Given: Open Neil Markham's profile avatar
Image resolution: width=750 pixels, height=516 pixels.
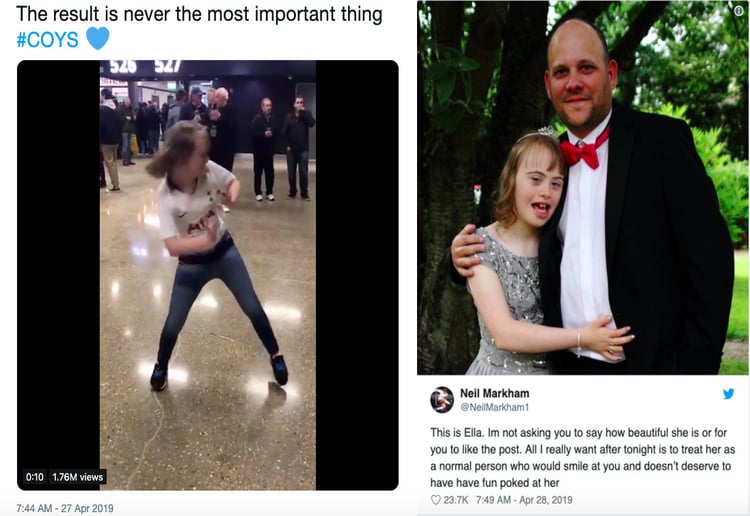Looking at the screenshot, I should (x=442, y=400).
